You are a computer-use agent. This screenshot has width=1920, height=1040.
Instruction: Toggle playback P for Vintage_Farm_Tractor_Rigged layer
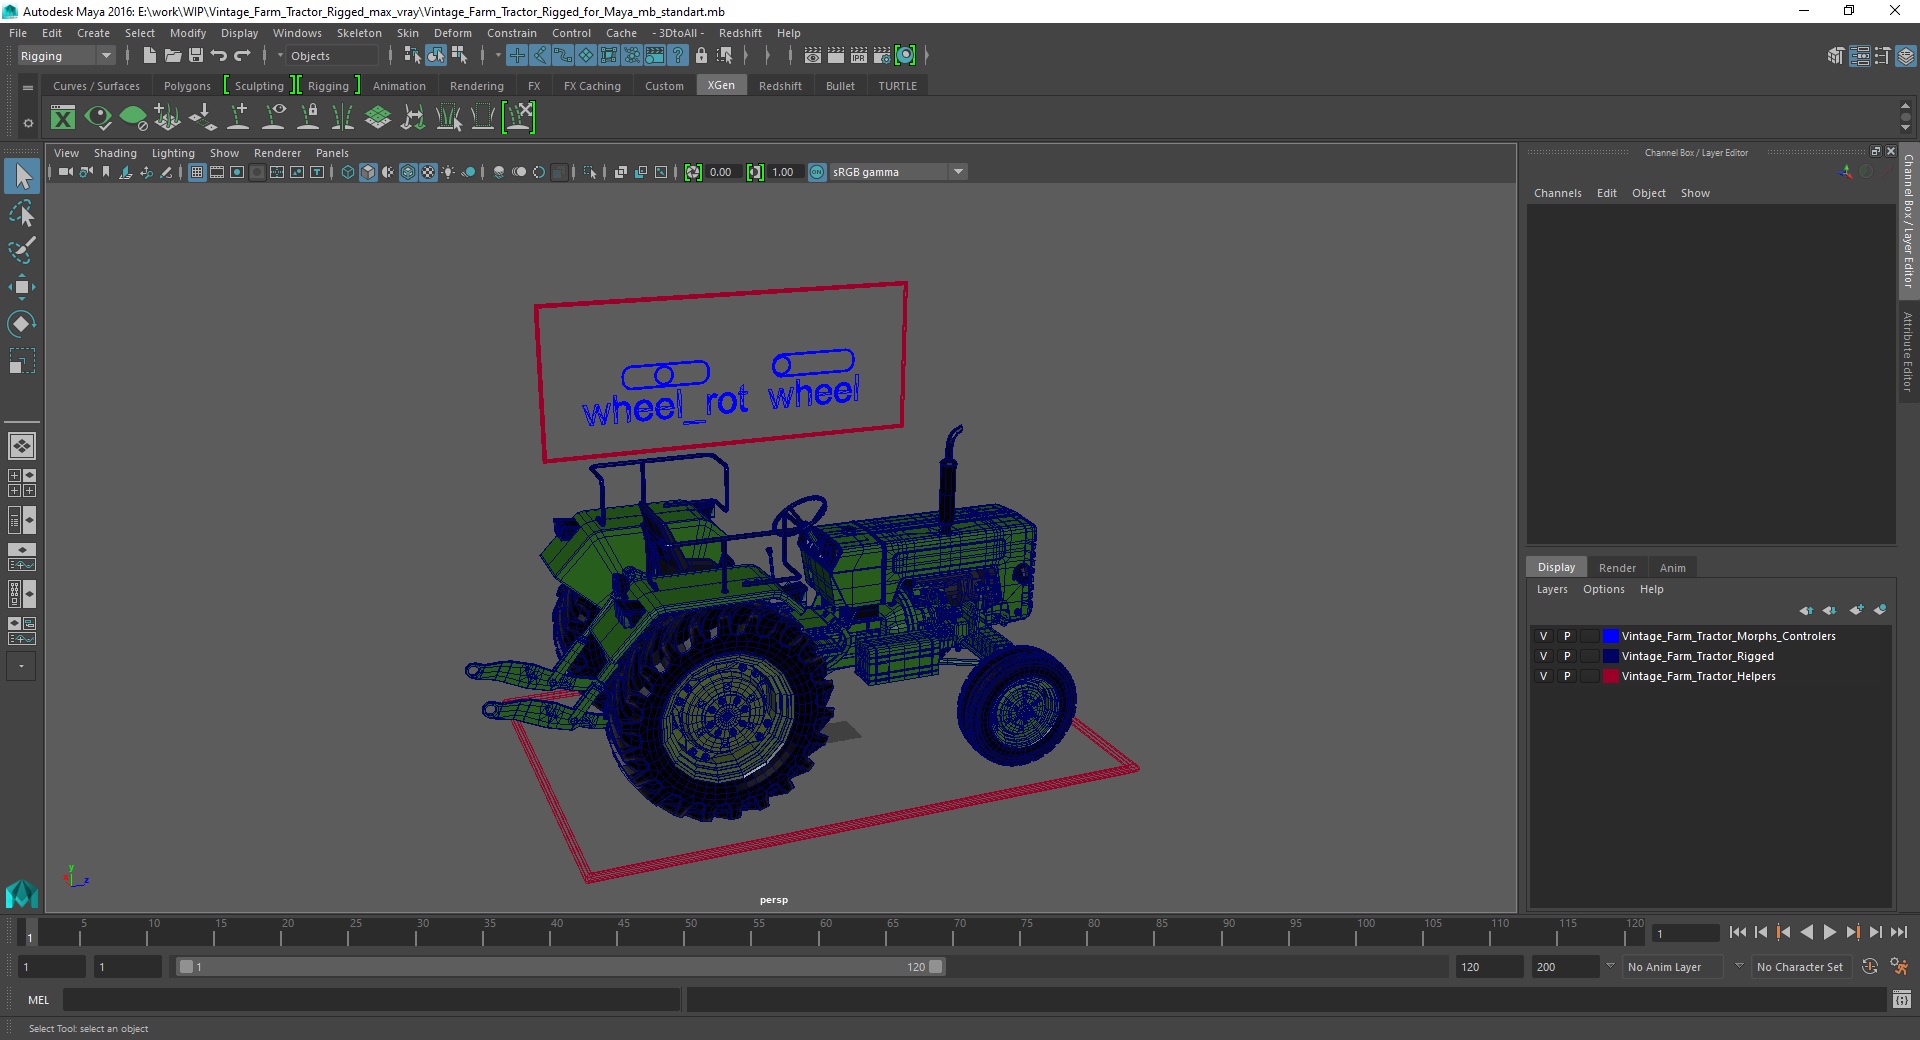(1567, 656)
